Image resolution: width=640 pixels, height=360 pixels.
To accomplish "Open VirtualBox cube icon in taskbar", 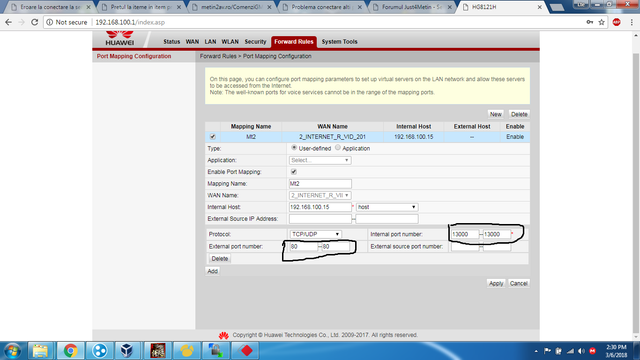I will (x=127, y=351).
